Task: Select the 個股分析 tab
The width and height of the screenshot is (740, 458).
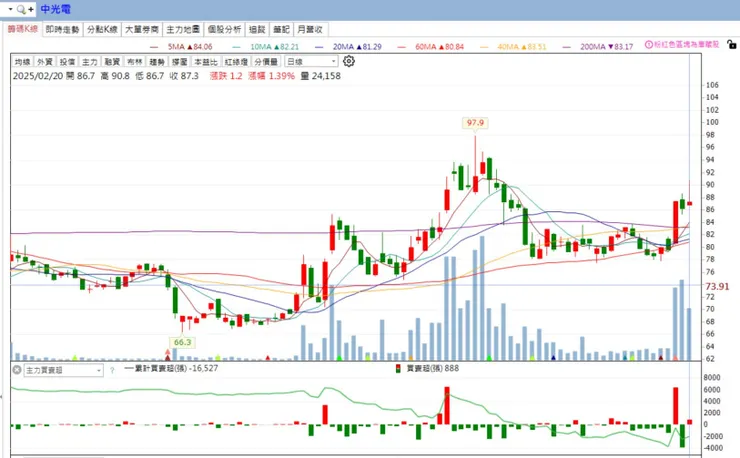Action: click(x=225, y=29)
